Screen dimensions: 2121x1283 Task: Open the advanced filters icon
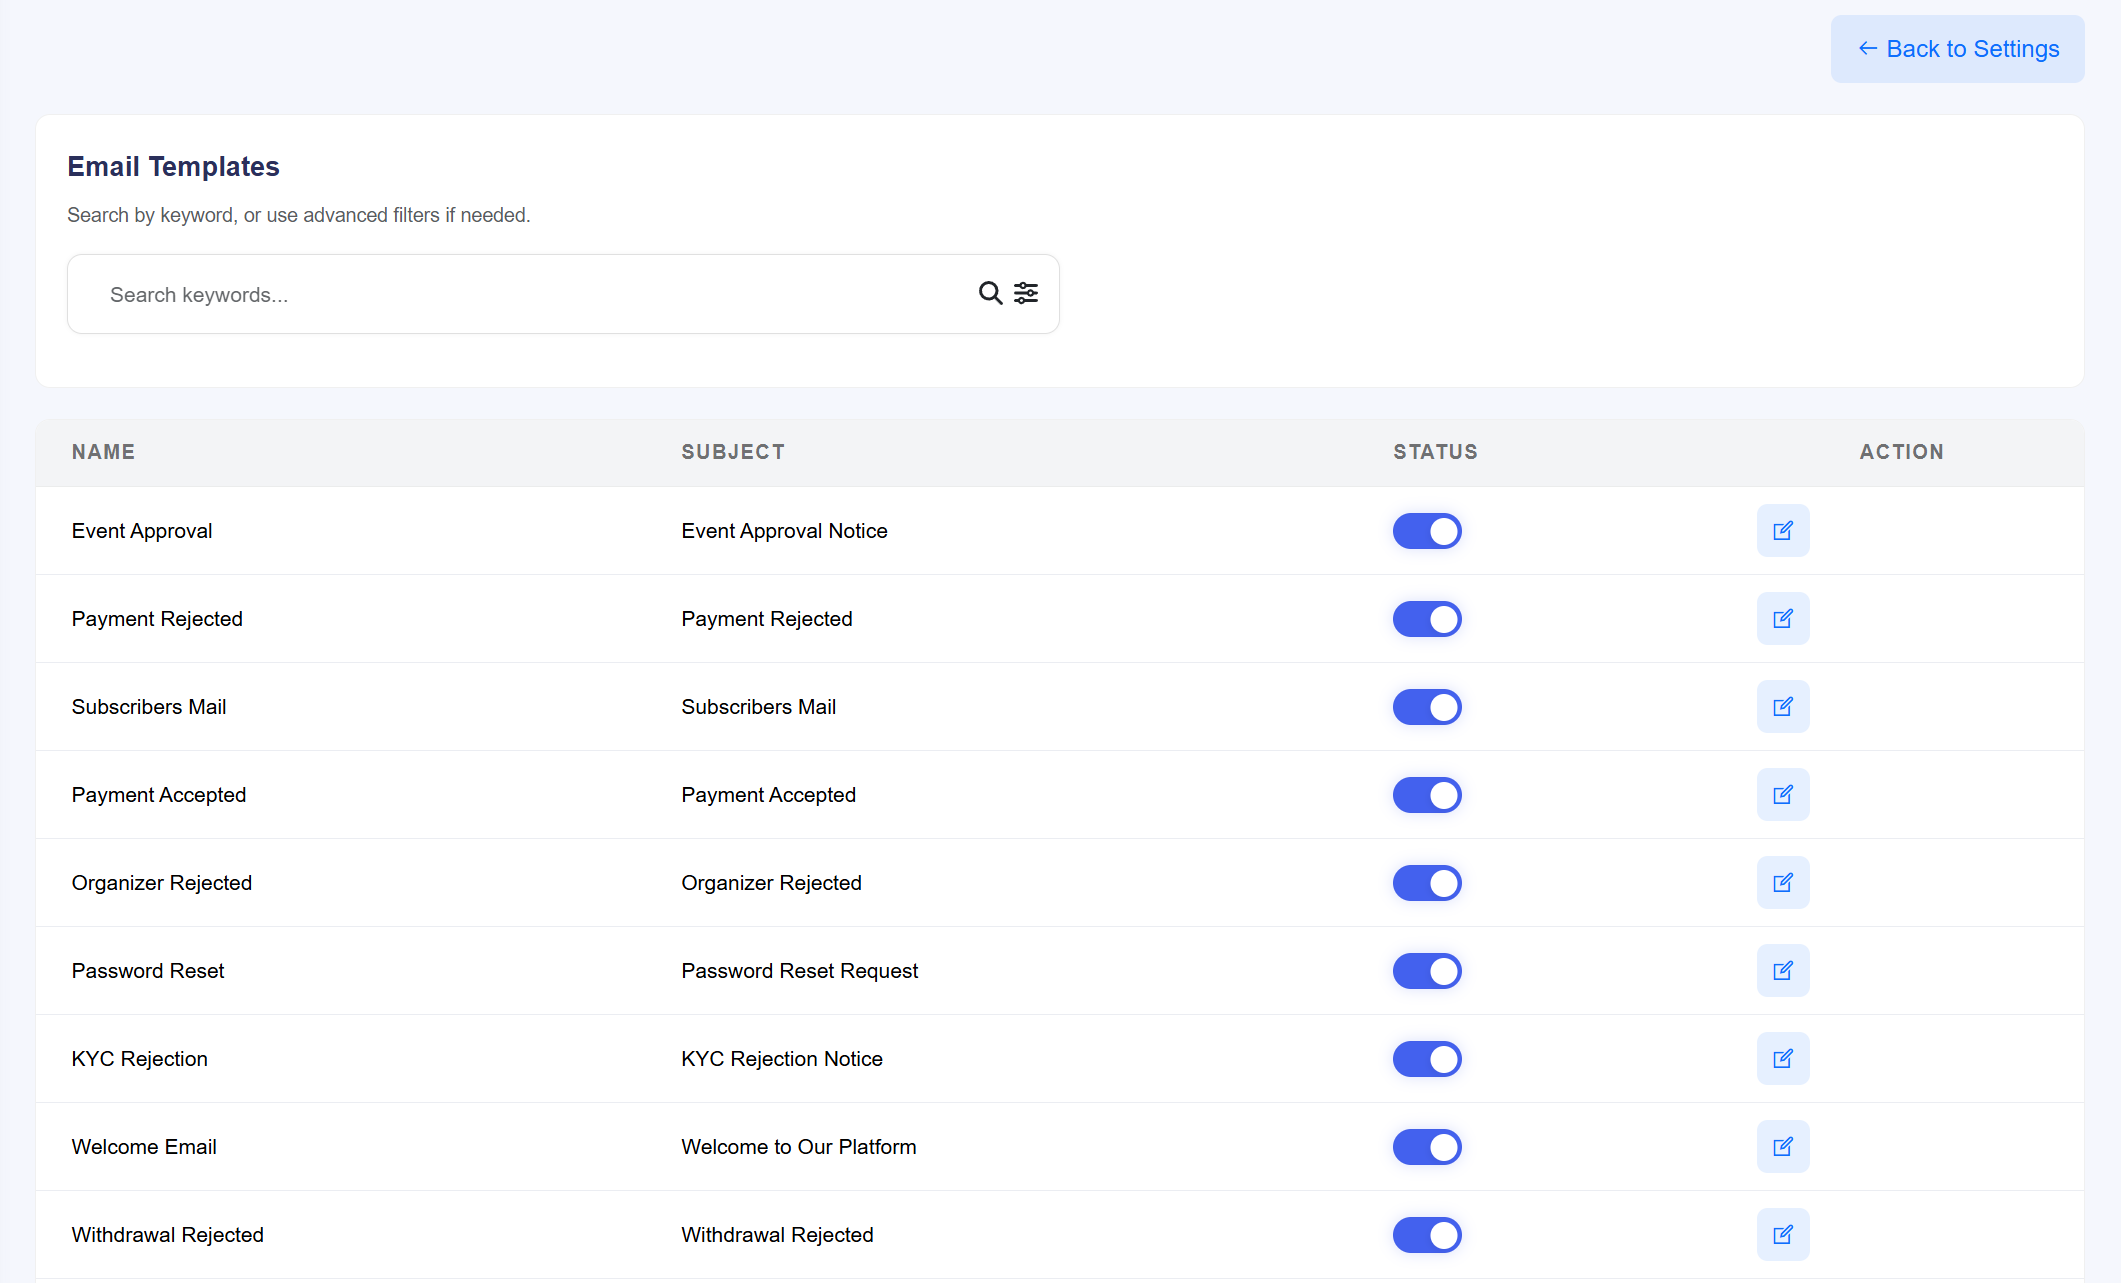(1026, 293)
